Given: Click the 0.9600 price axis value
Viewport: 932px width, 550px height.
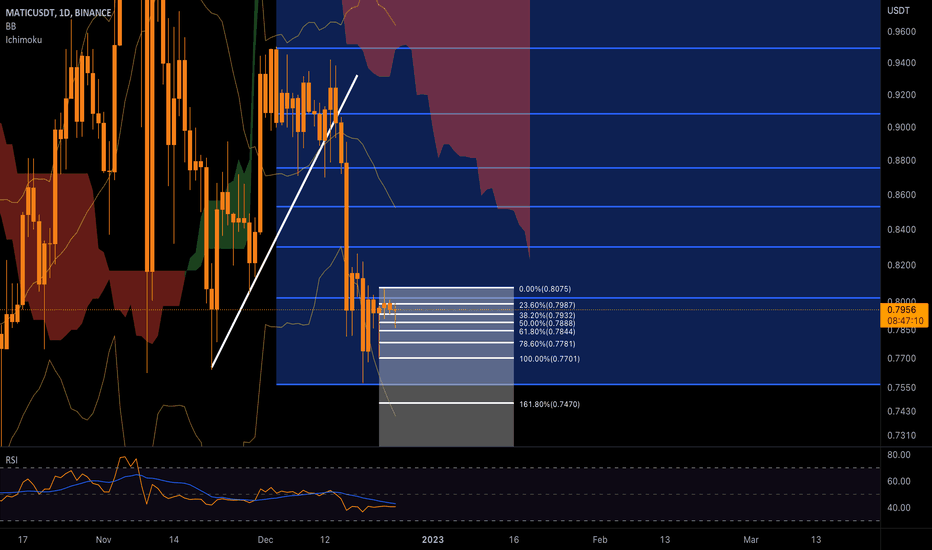Looking at the screenshot, I should pos(901,32).
